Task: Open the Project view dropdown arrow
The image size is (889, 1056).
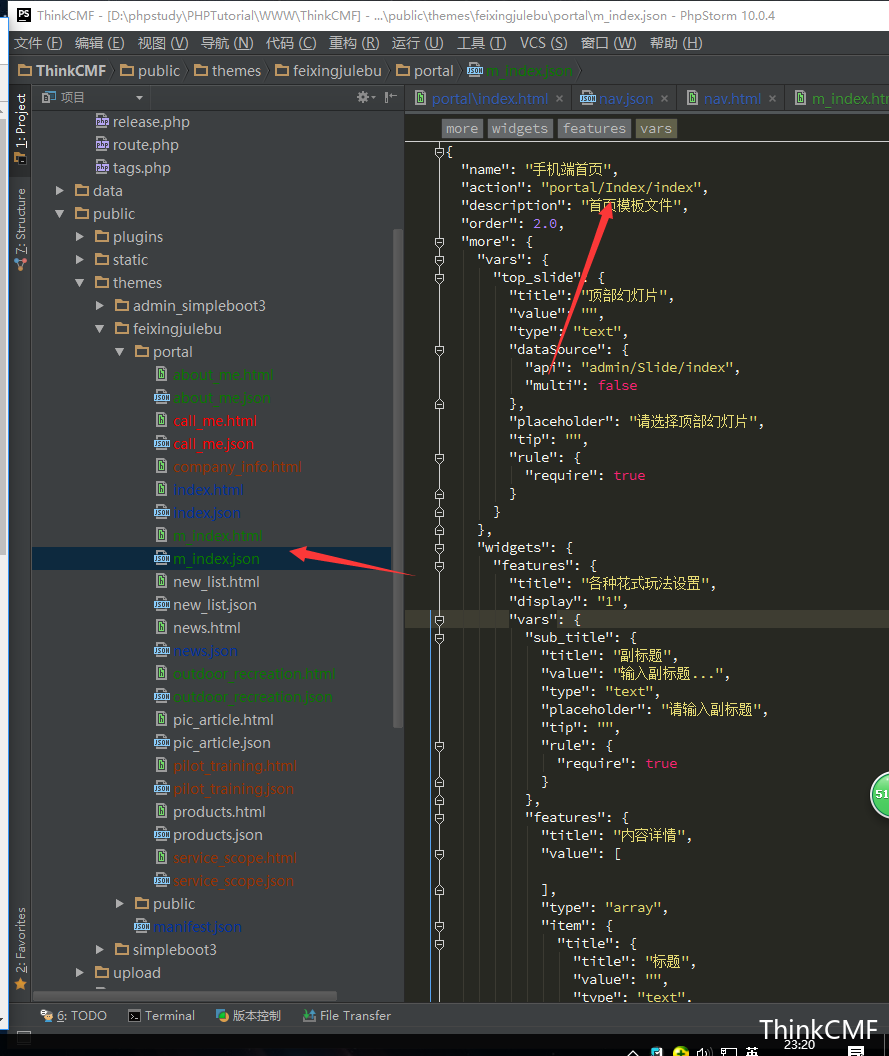Action: (x=139, y=98)
